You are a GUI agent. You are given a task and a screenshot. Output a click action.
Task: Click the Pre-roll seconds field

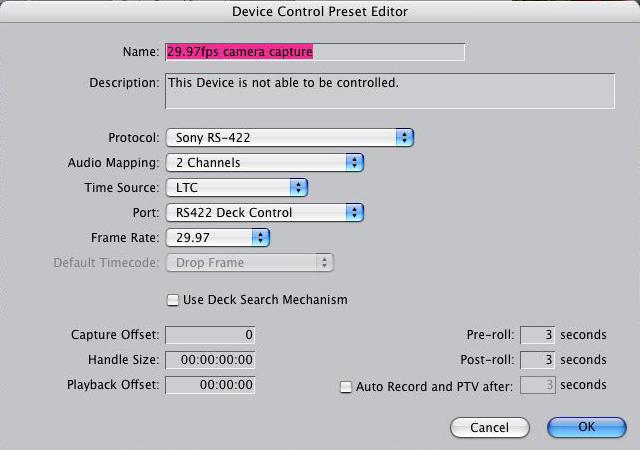(538, 335)
